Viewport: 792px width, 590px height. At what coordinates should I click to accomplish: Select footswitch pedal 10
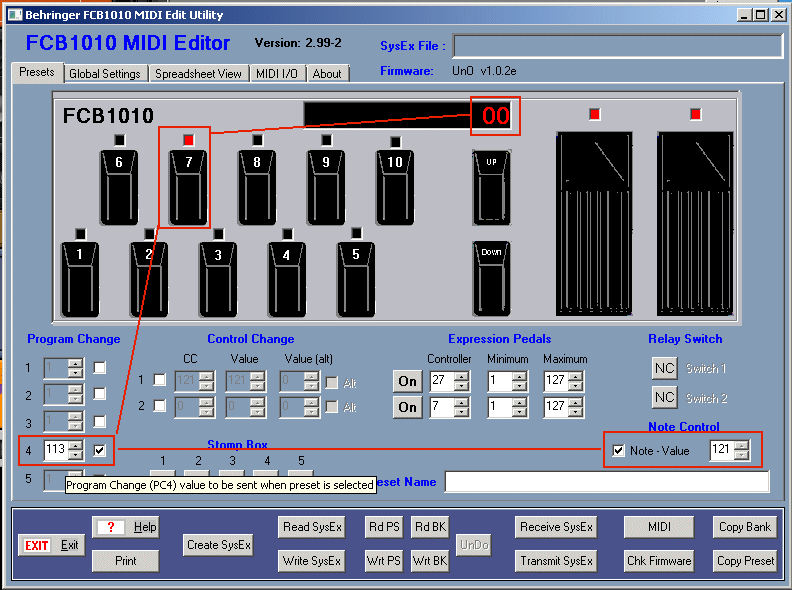coord(395,187)
